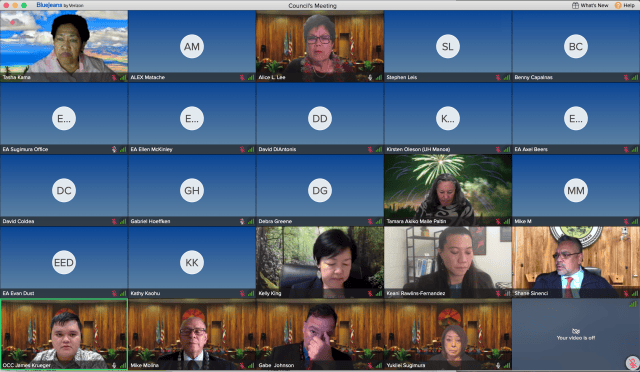
Task: Select the AM avatar for ALEX Matache
Action: pyautogui.click(x=192, y=47)
